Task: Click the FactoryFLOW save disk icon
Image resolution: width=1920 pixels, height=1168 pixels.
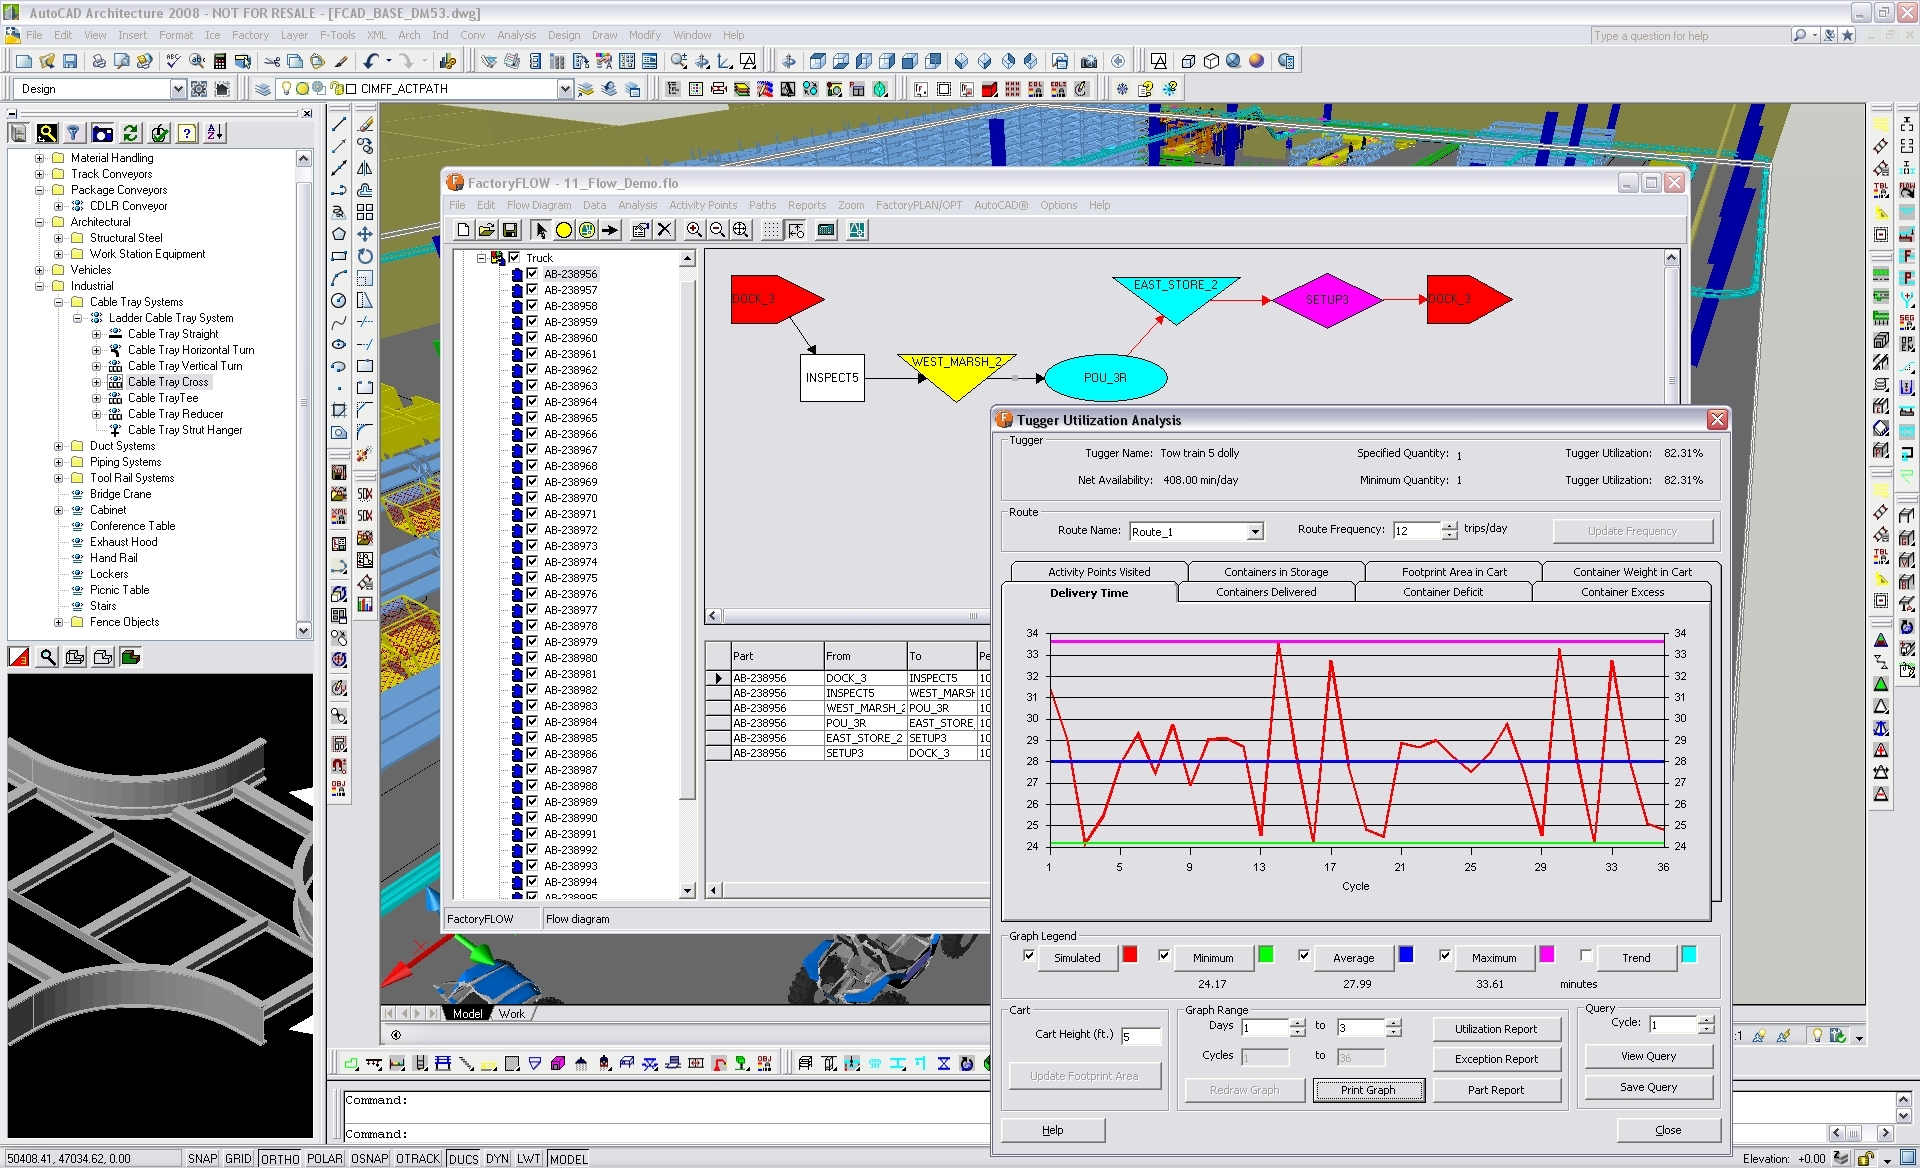Action: coord(510,230)
